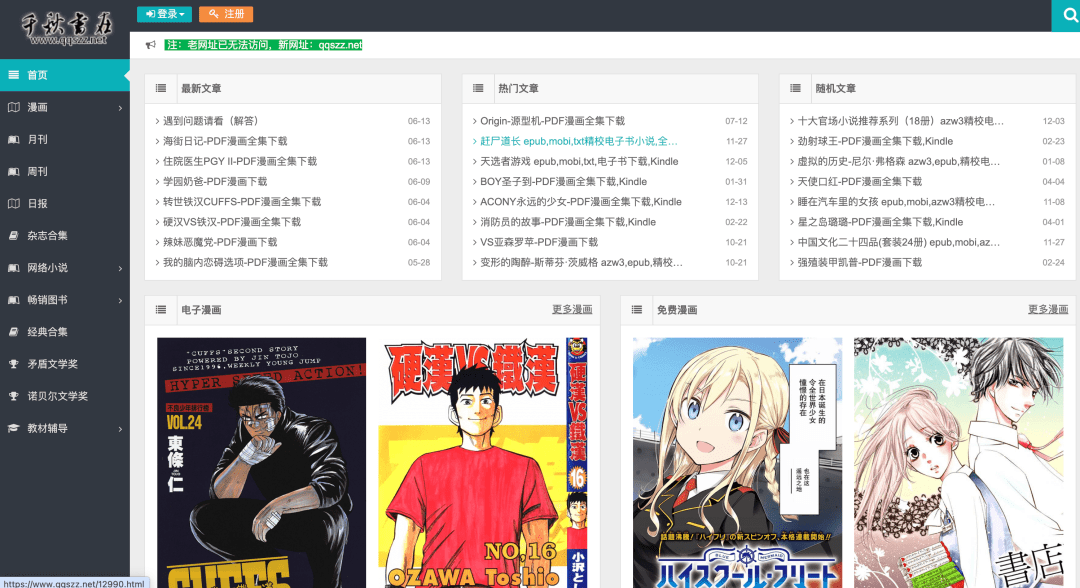The image size is (1080, 588).
Task: Open ACONY永远的少女-PDF漫画全集下载
Action: tap(581, 202)
